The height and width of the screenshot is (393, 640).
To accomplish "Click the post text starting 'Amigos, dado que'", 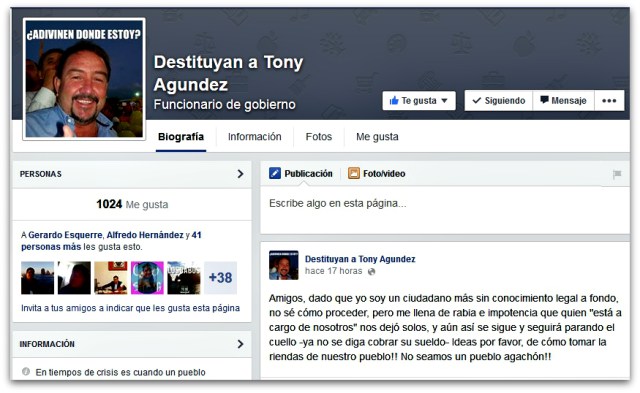I will [x=445, y=327].
